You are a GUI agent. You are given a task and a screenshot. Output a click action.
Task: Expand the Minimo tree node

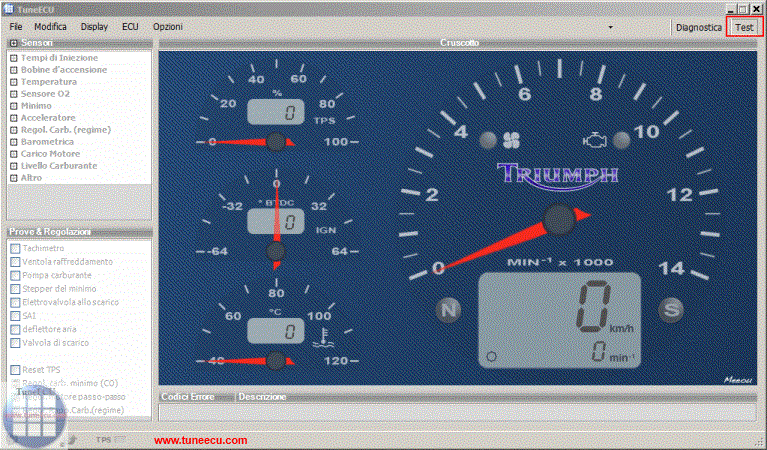[14, 106]
